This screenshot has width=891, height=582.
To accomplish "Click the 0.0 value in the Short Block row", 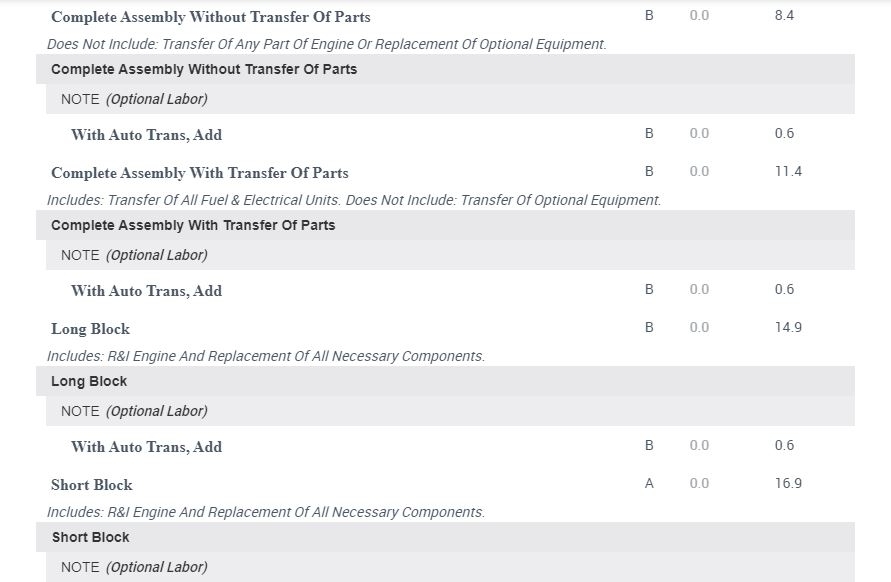I will tap(699, 484).
